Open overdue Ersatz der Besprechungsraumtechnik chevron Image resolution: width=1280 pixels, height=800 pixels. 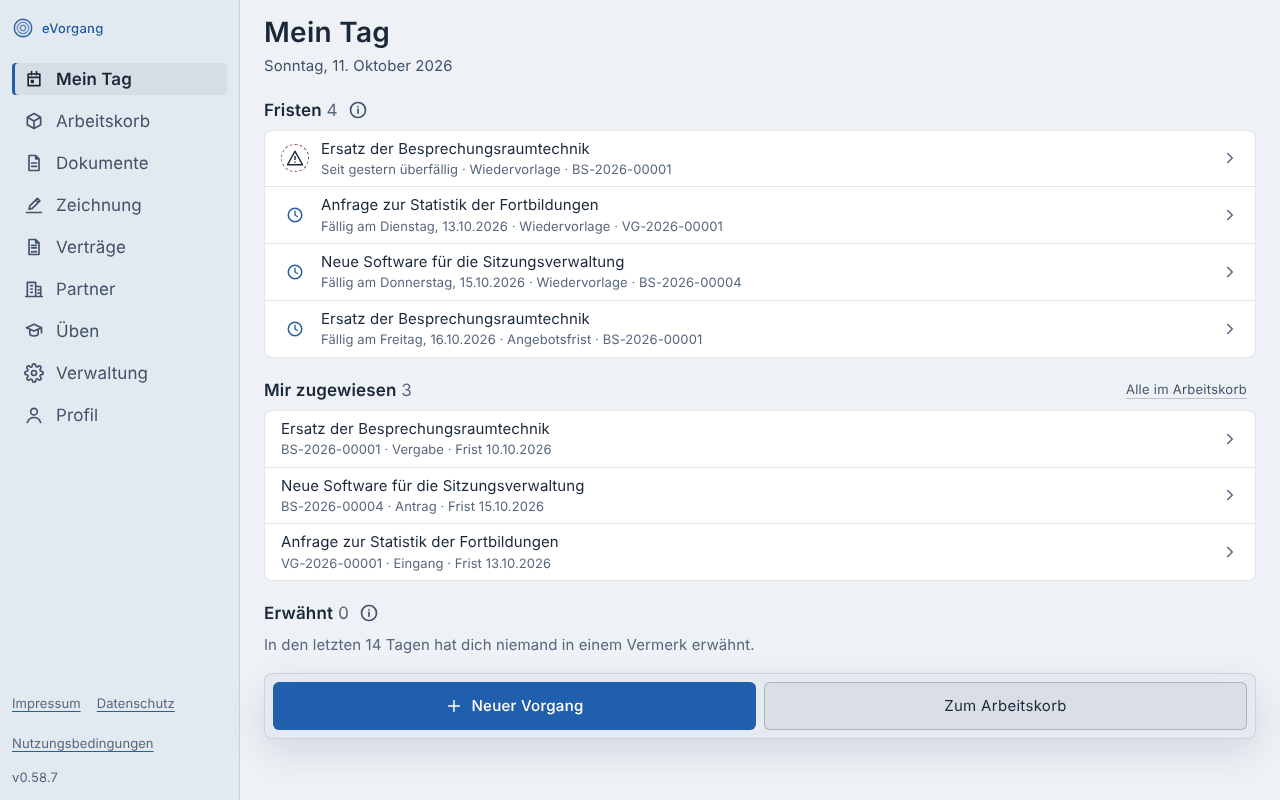pos(1230,158)
